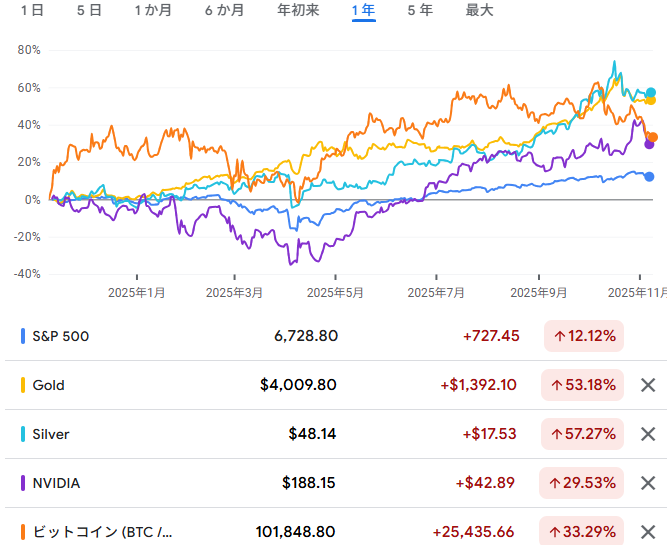Show the 最大 time range
Image resolution: width=667 pixels, height=545 pixels.
tap(479, 10)
